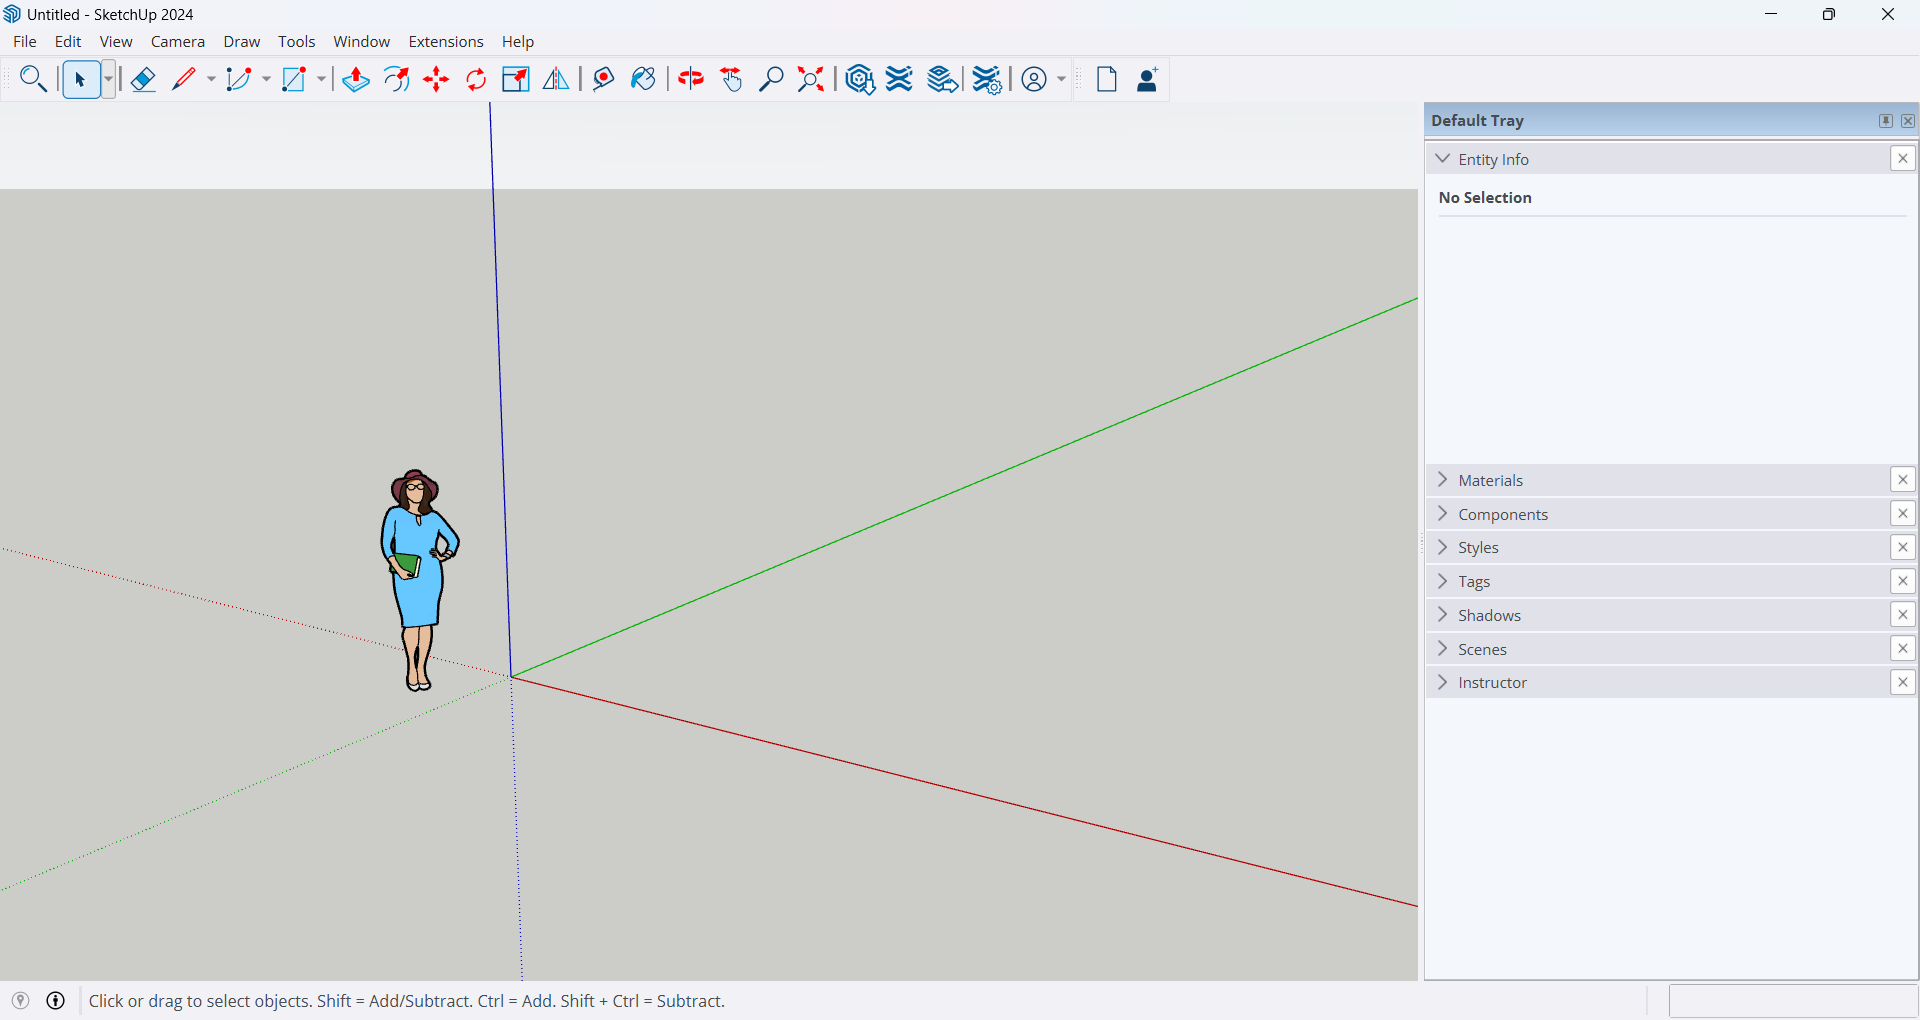Viewport: 1920px width, 1020px height.
Task: Activate the Orbit camera tool
Action: coord(691,80)
